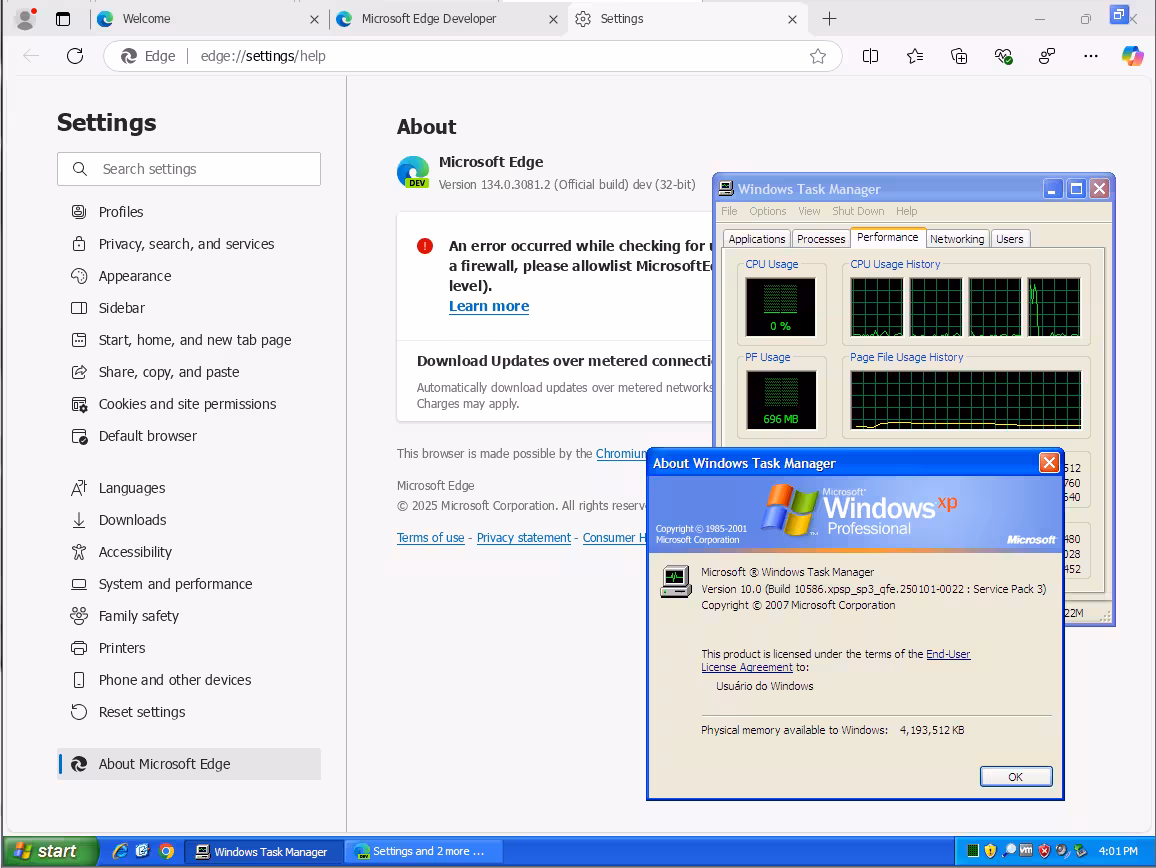Switch to Networking tab in Task Manager
1156x868 pixels.
[x=957, y=239]
